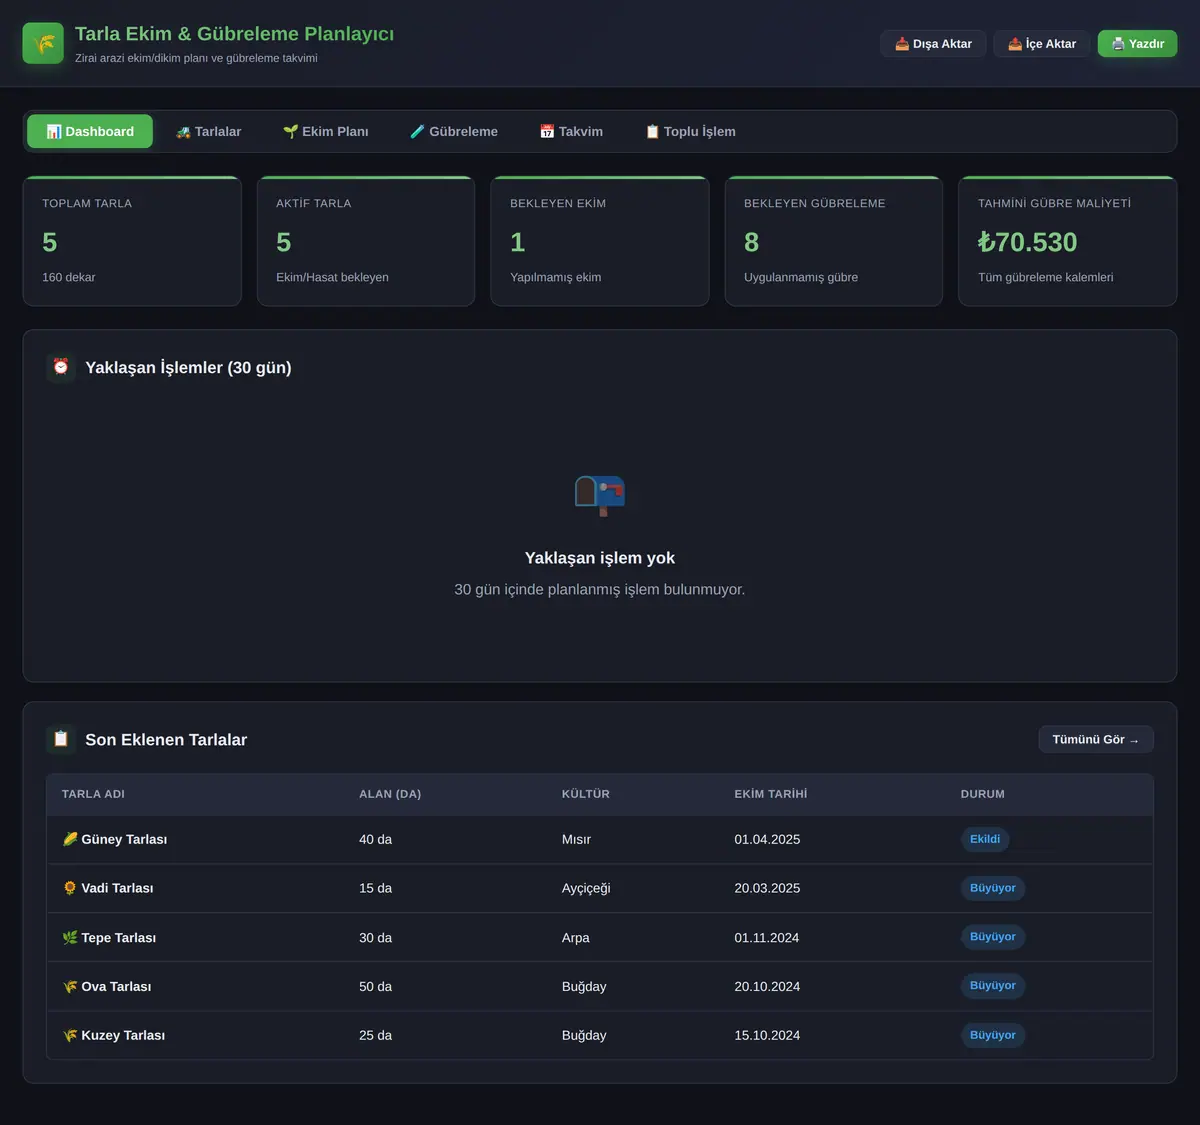Click the Arpa culture cell
This screenshot has width=1200, height=1125.
click(576, 938)
